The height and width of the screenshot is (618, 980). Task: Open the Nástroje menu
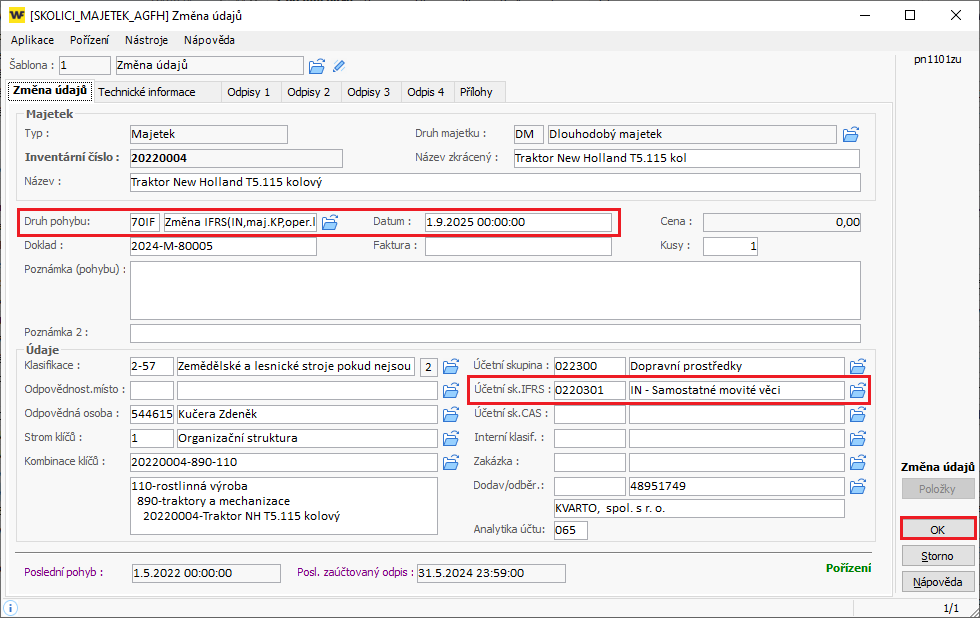[146, 40]
